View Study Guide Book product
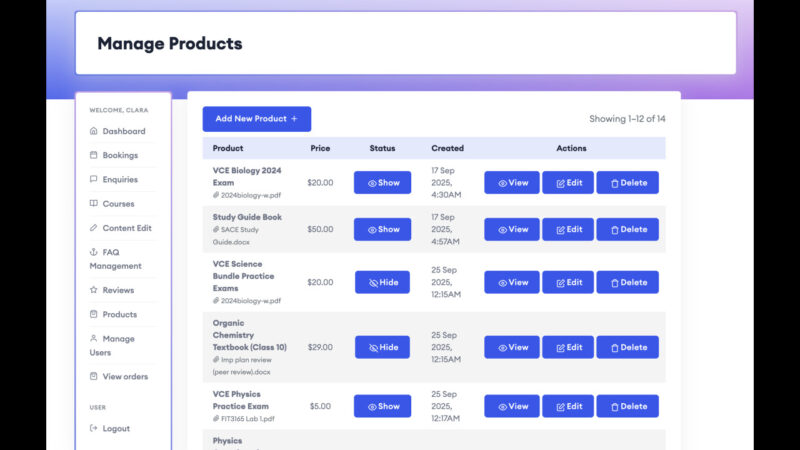The image size is (800, 450). (512, 230)
